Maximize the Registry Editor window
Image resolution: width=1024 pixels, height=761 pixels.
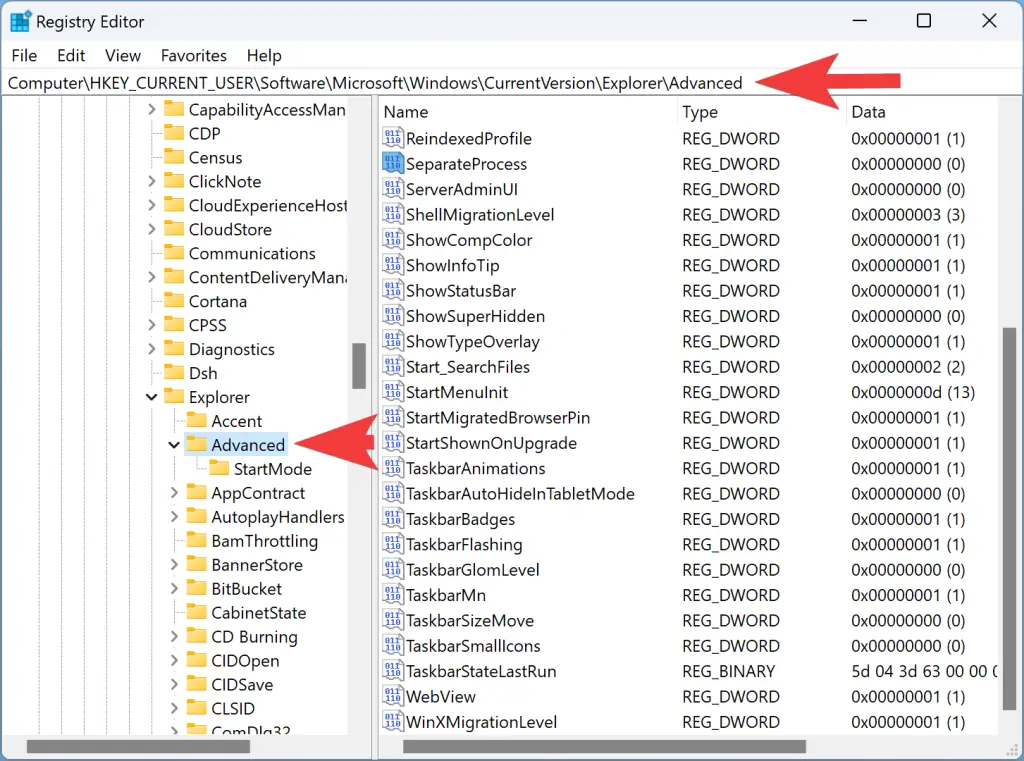[x=923, y=21]
